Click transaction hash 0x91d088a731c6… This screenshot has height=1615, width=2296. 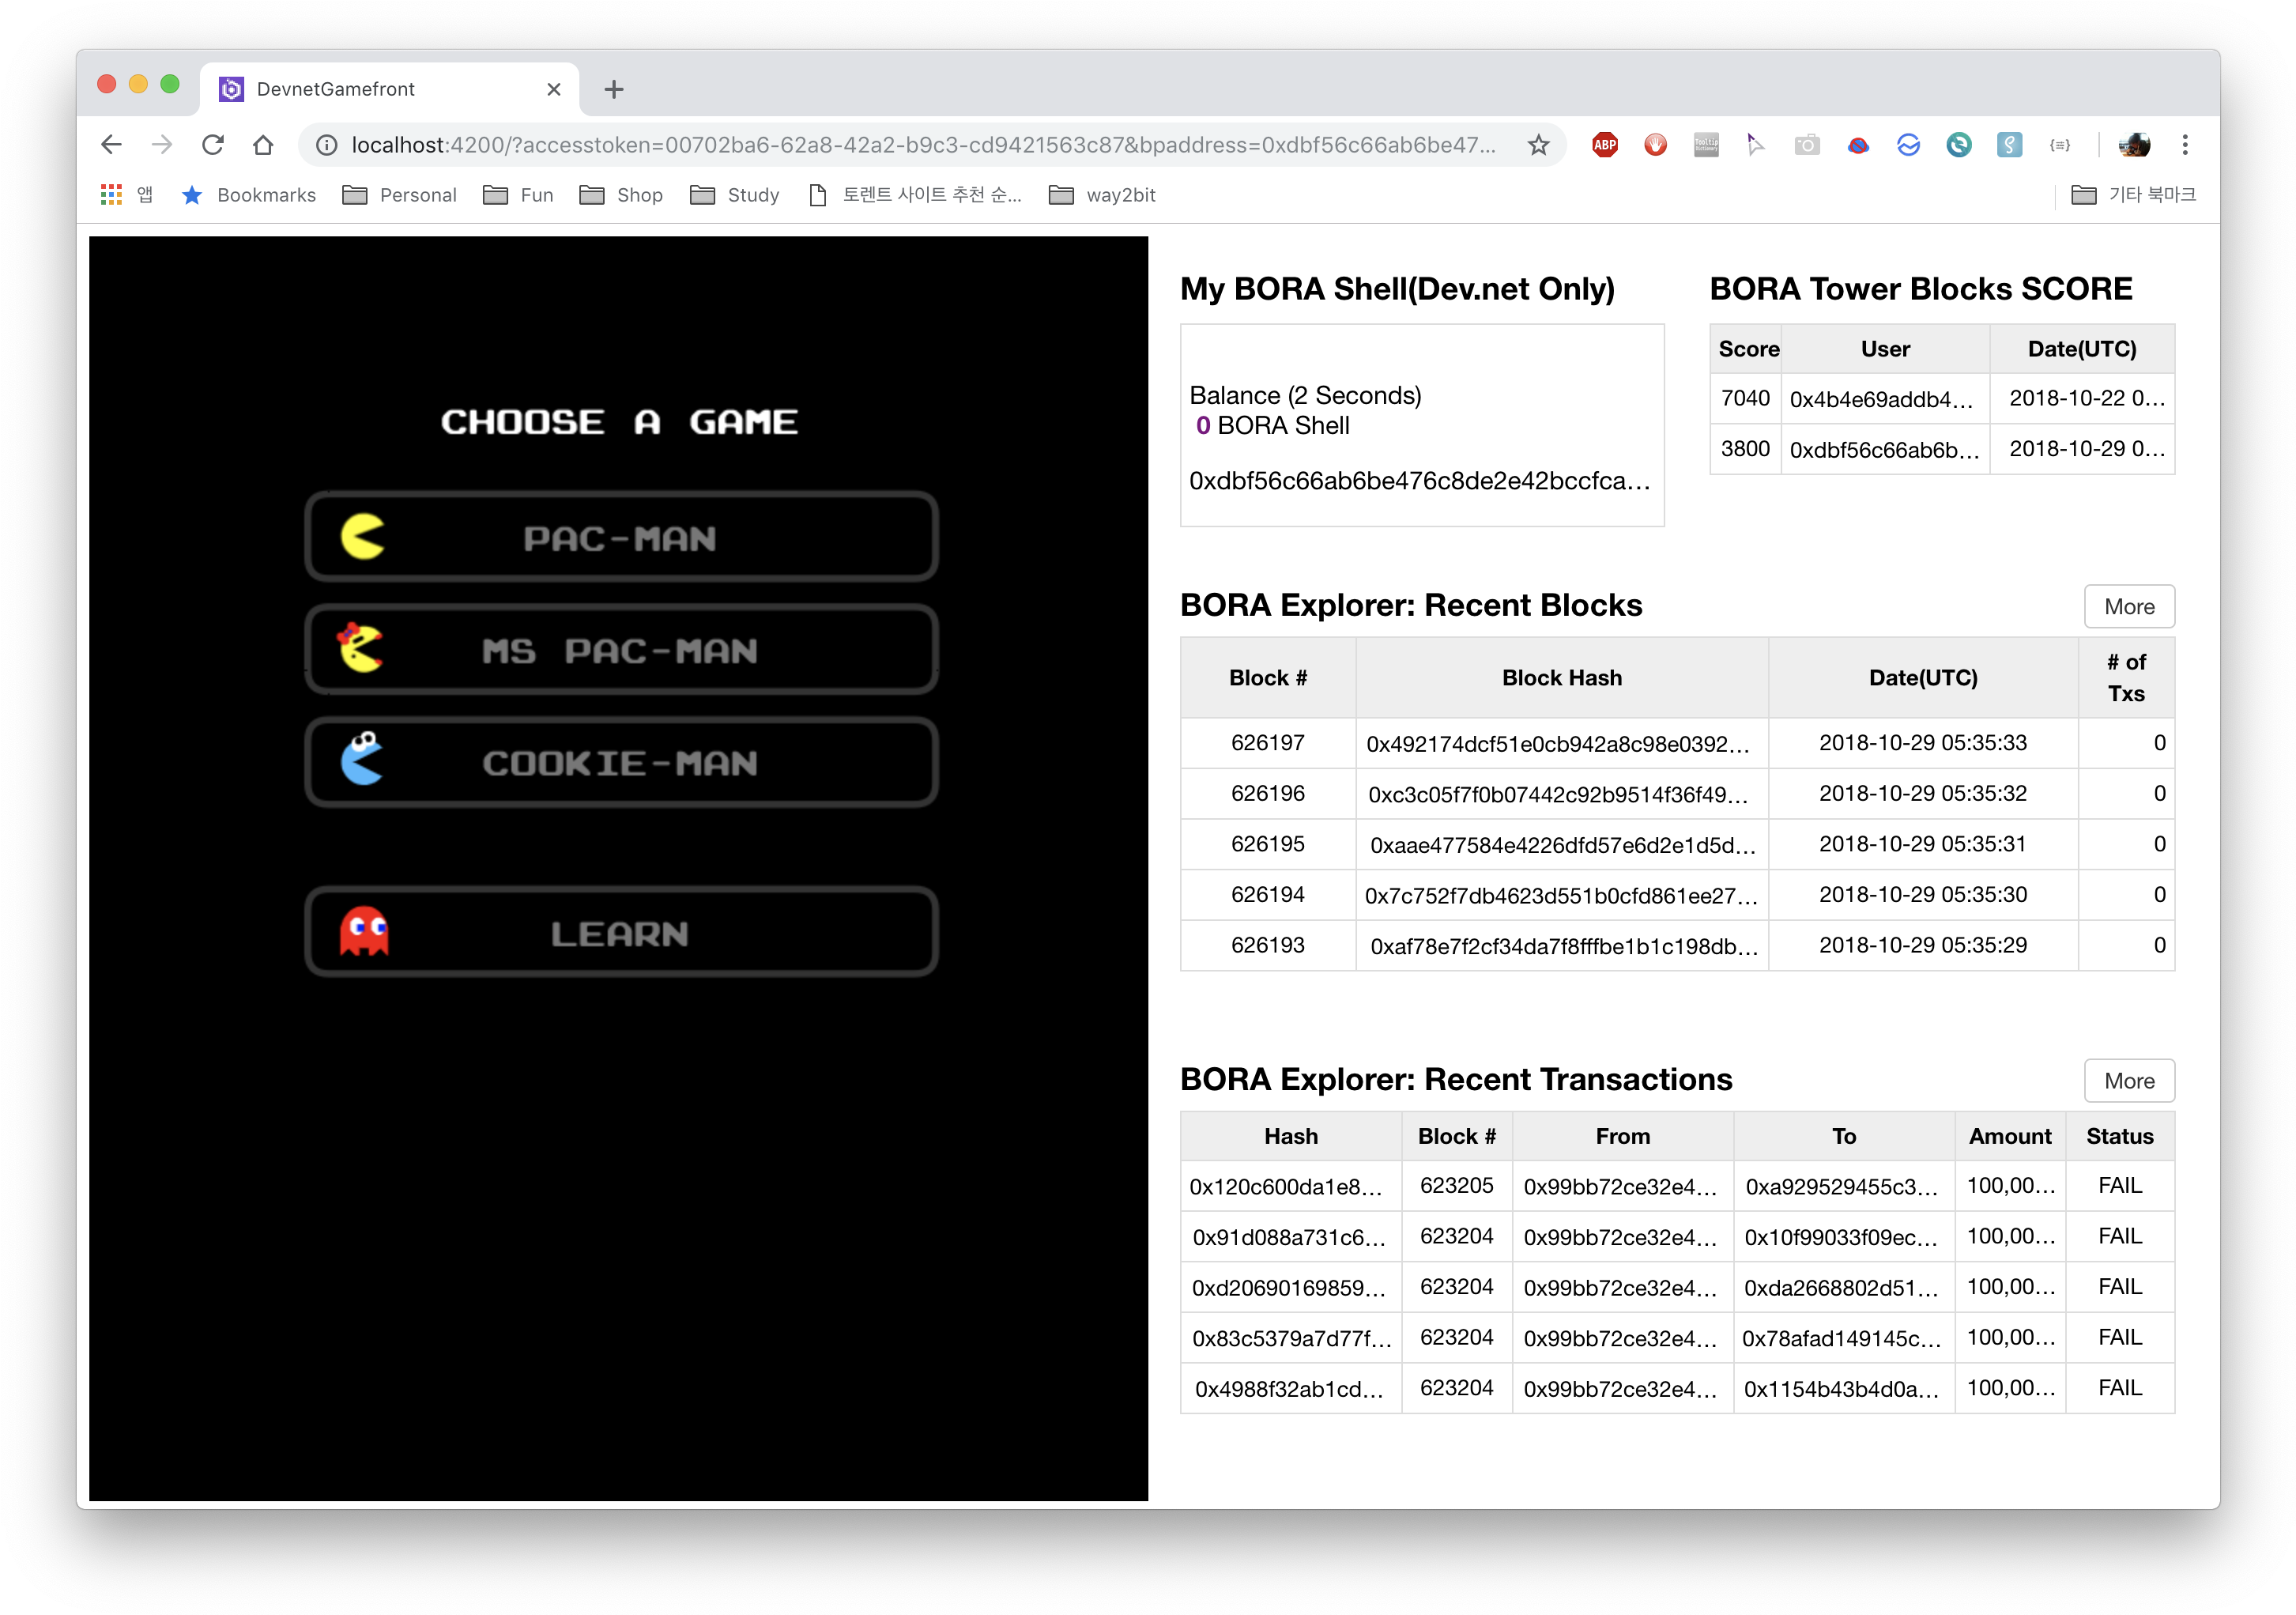tap(1289, 1237)
